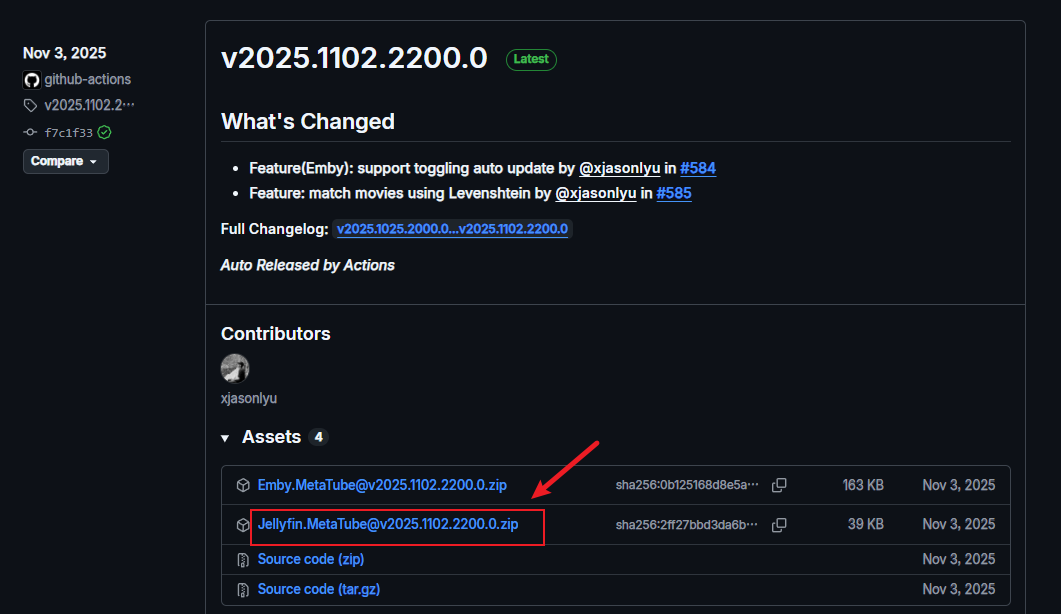
Task: Click the Latest badge
Action: coord(531,60)
